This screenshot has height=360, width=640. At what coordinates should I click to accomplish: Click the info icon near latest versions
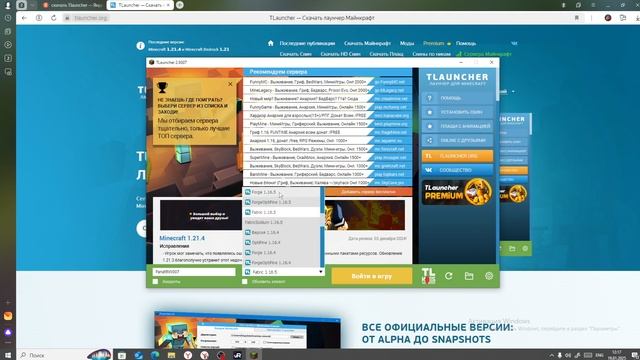tap(140, 46)
